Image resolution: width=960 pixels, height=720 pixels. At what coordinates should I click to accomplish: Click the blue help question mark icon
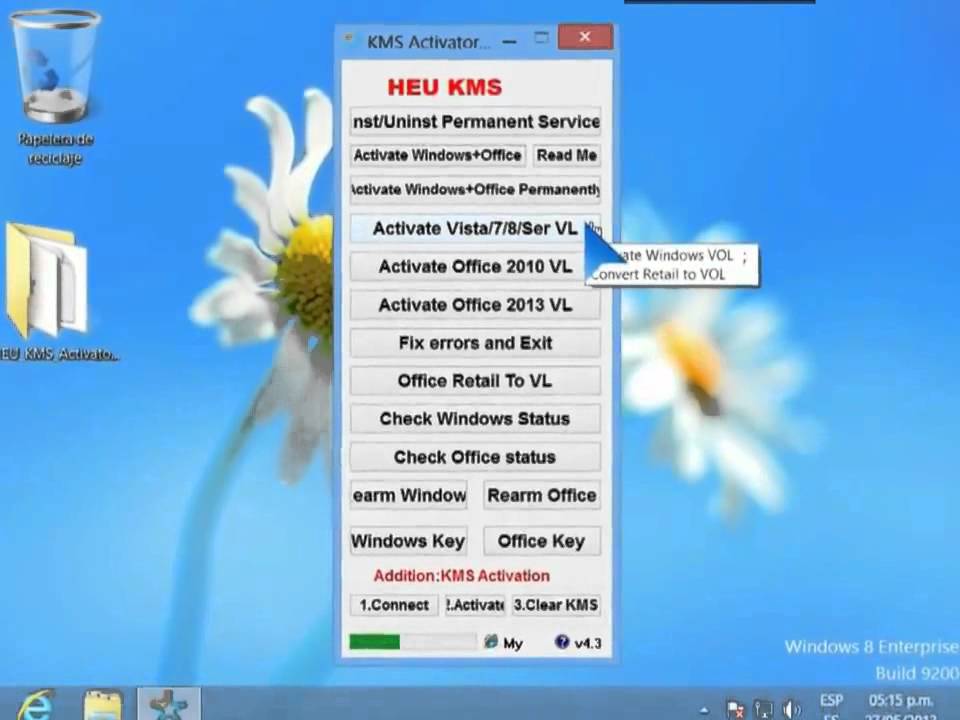pos(561,642)
